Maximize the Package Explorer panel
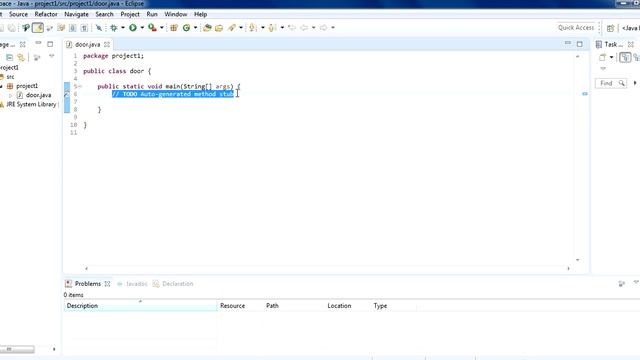 (x=50, y=44)
